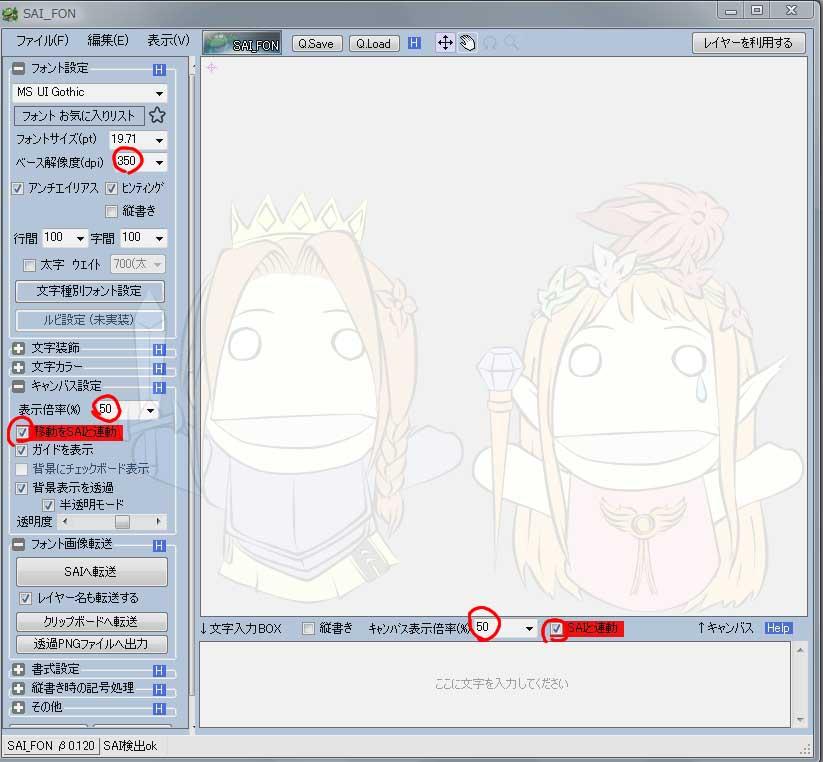This screenshot has width=823, height=762.
Task: Click the Help badge near キャンバス label
Action: tap(778, 628)
